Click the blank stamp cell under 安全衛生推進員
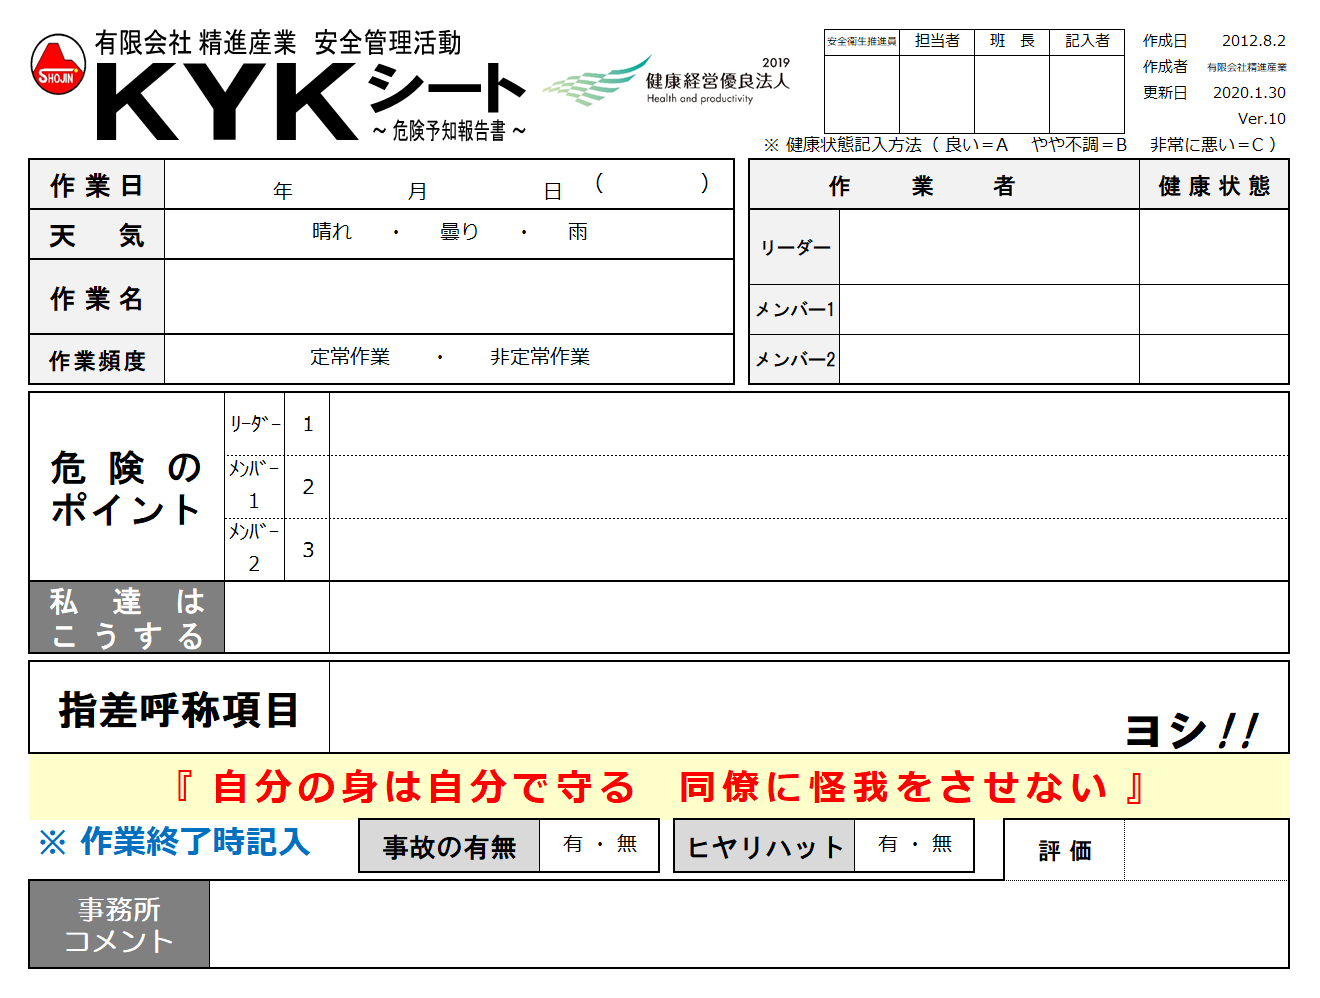Viewport: 1320px width, 998px height. (862, 93)
